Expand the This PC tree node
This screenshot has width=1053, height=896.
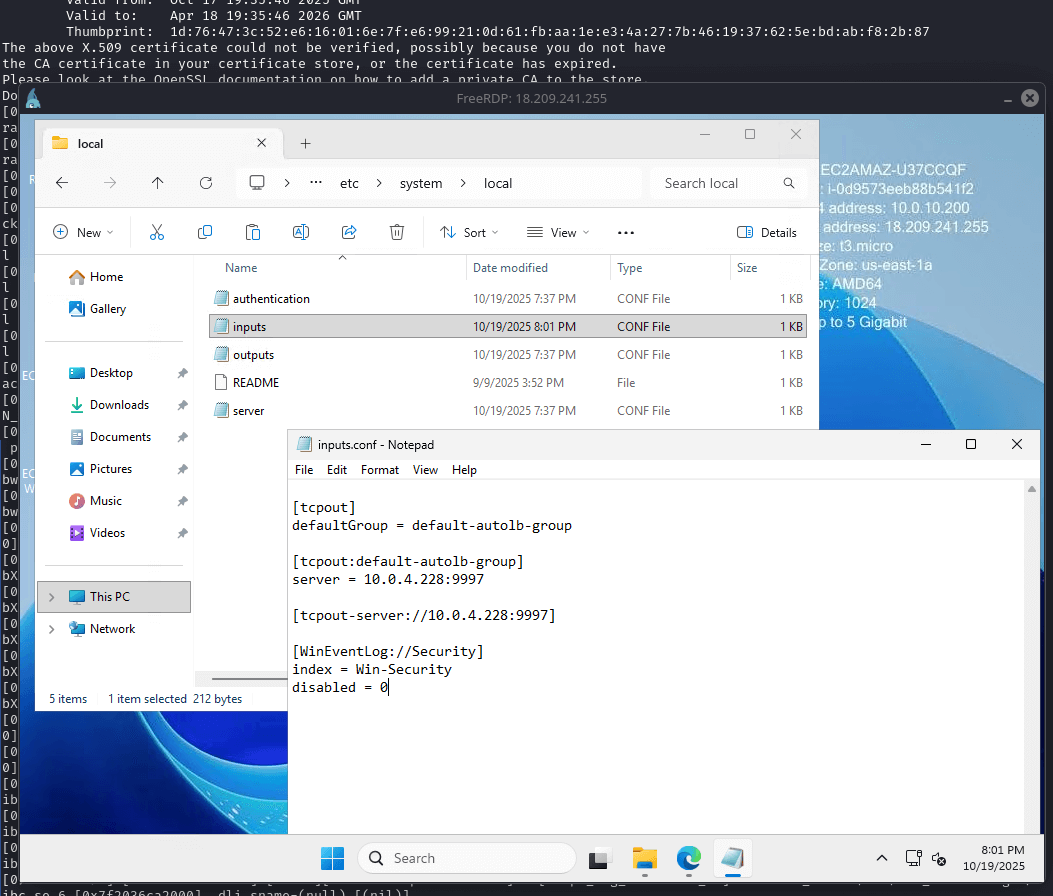[x=52, y=597]
